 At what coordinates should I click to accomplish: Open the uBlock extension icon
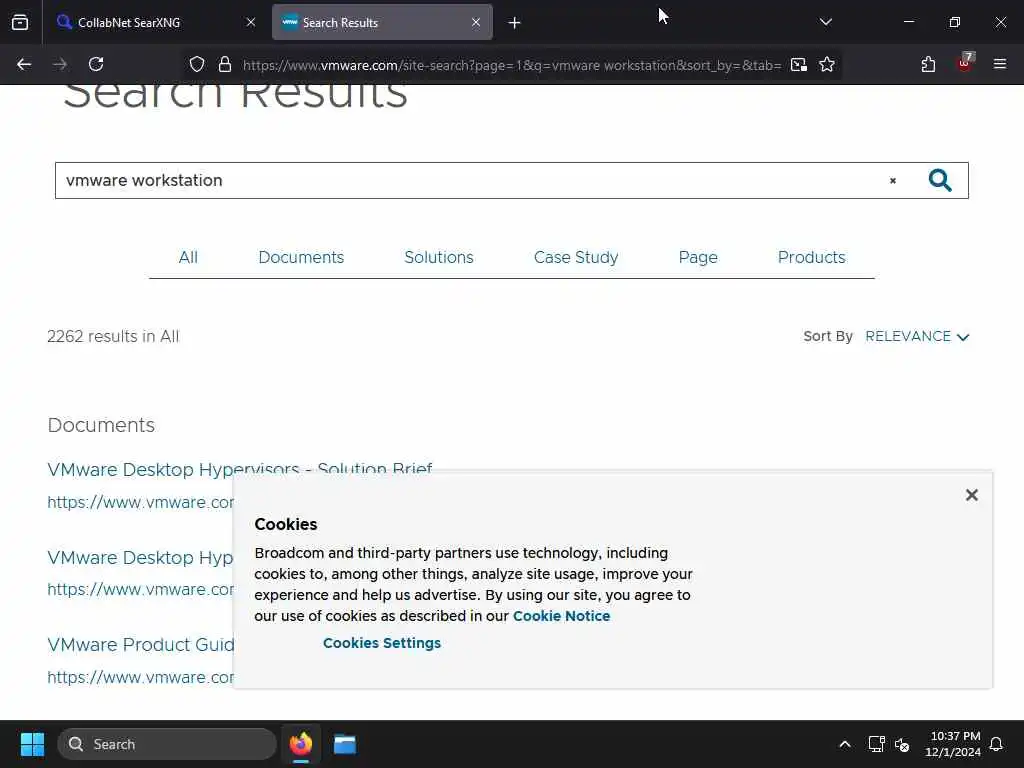(x=965, y=63)
